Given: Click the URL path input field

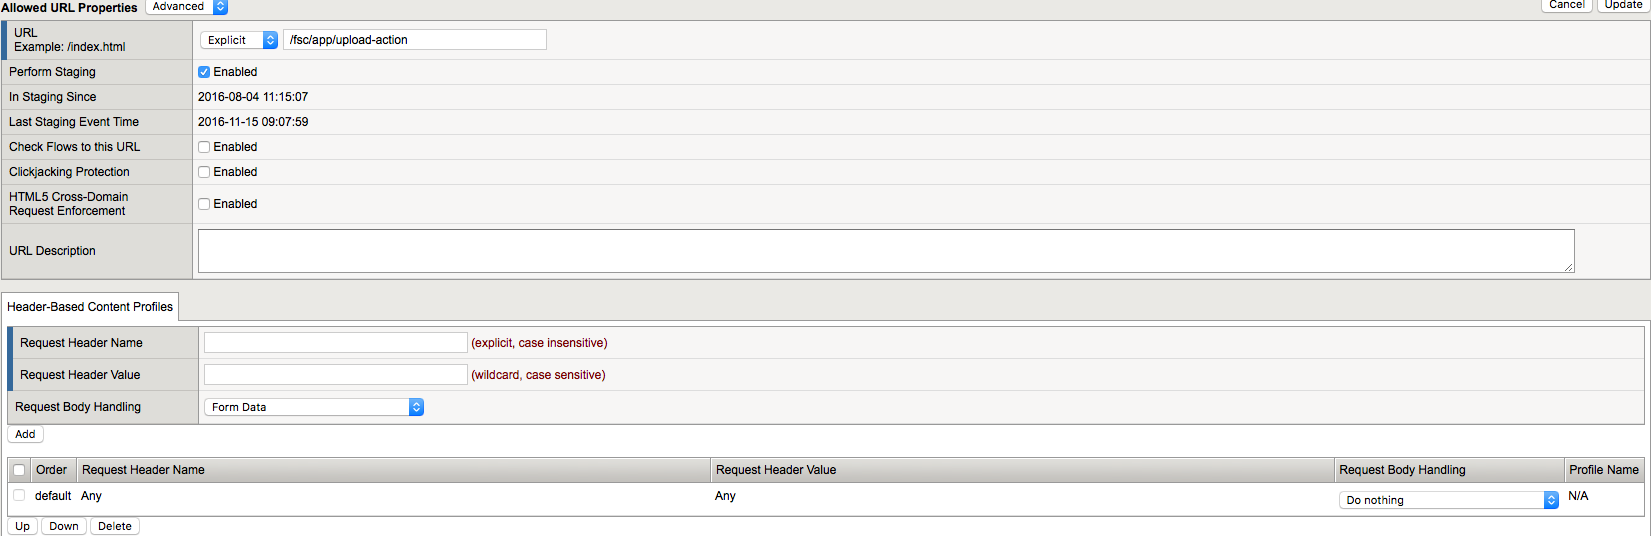Looking at the screenshot, I should point(415,40).
